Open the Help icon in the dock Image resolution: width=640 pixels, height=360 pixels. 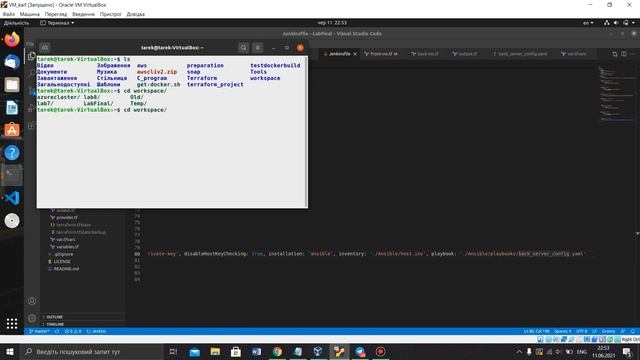click(12, 153)
